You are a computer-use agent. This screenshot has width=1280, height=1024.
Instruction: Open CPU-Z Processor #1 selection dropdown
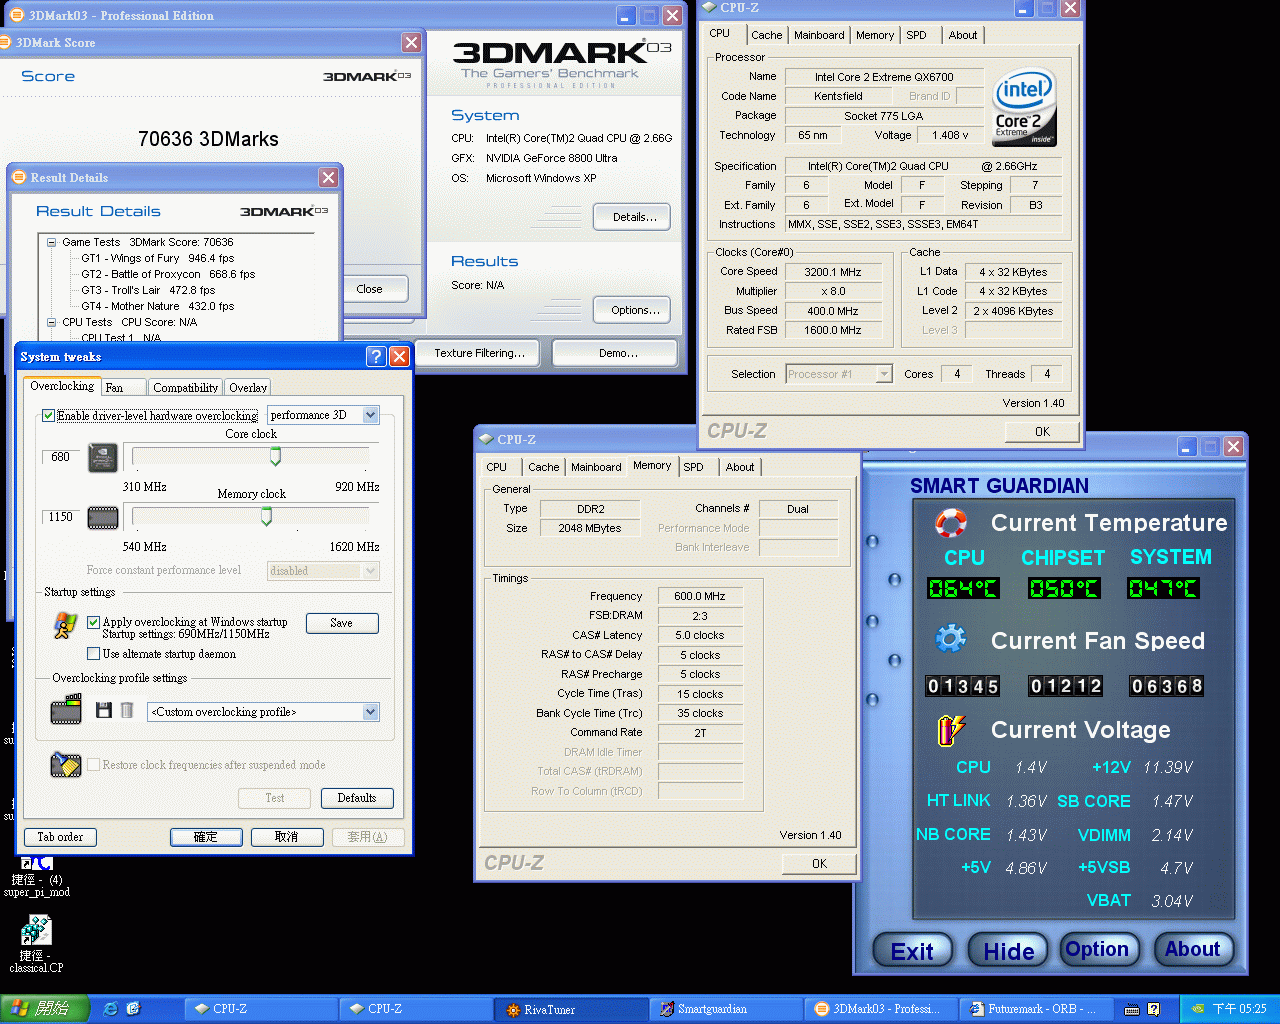pyautogui.click(x=884, y=374)
